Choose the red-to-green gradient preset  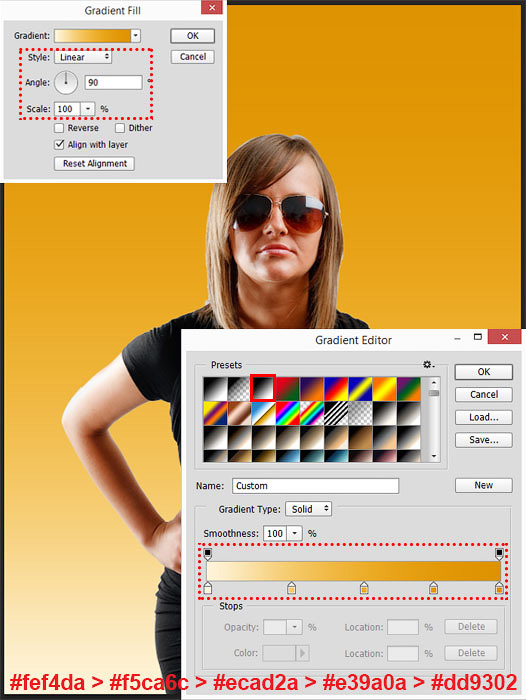288,389
